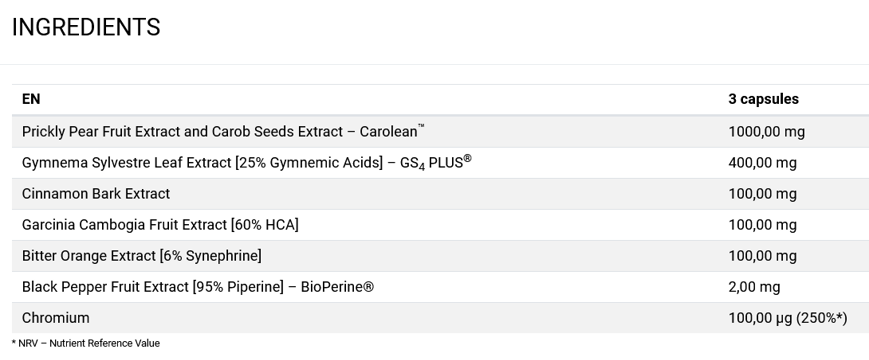Click the 3 capsules column header
The width and height of the screenshot is (869, 360).
point(763,99)
